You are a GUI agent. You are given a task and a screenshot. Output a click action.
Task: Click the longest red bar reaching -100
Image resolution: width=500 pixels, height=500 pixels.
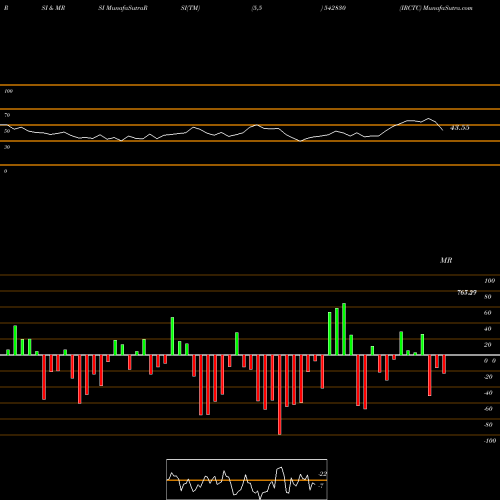click(280, 395)
